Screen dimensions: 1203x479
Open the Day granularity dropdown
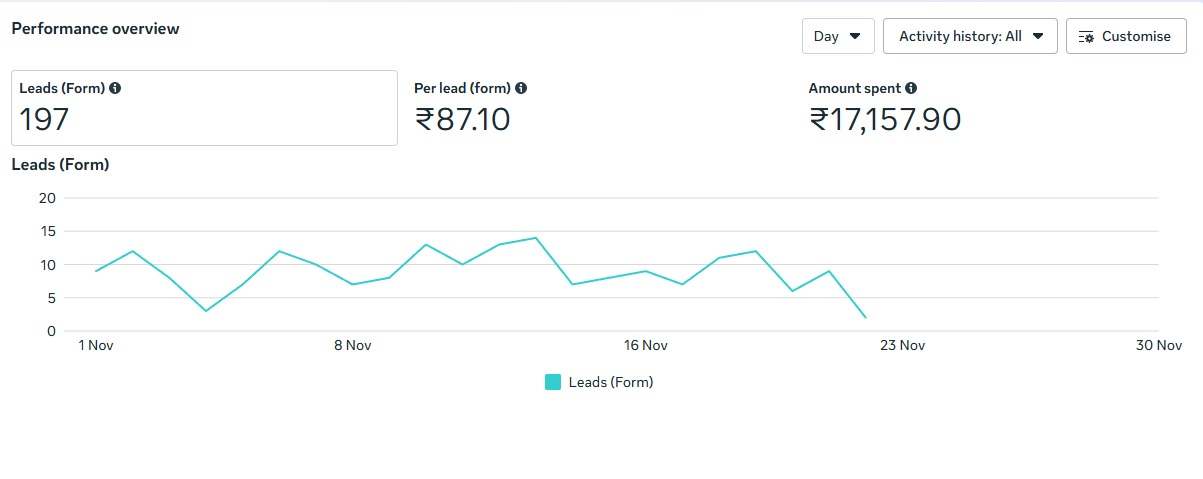(838, 36)
